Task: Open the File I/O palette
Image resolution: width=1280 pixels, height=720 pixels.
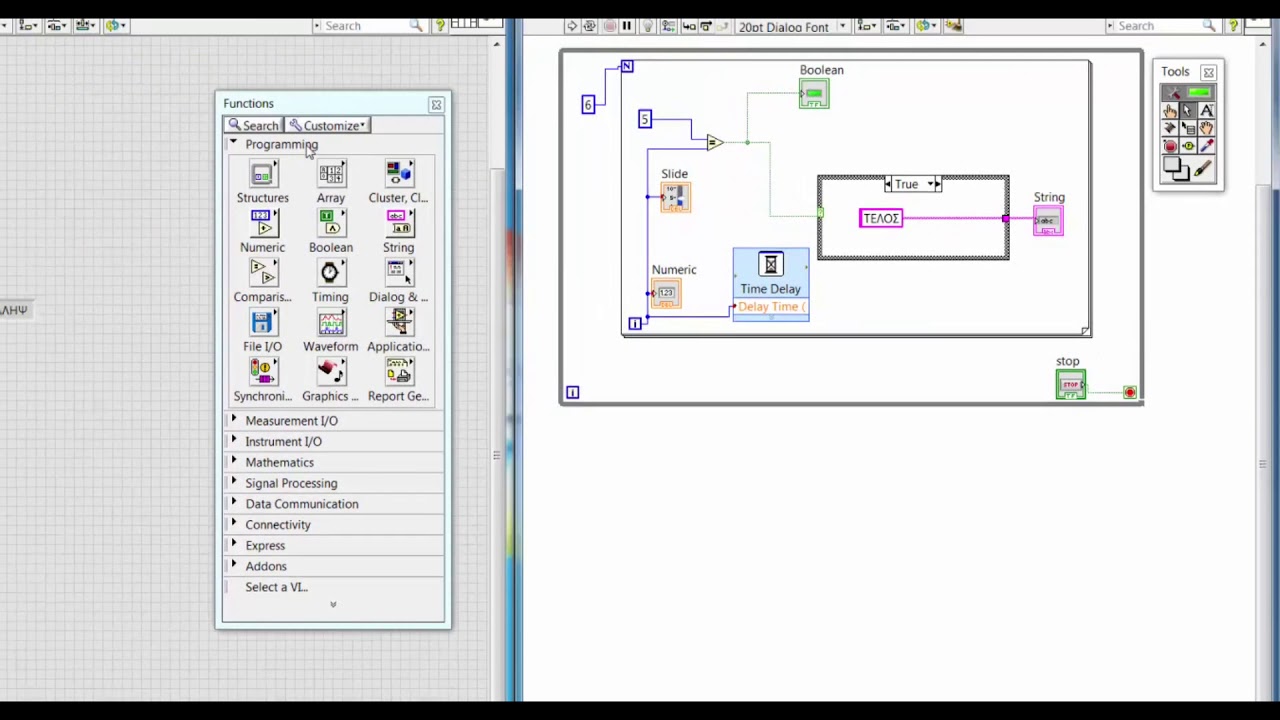Action: pos(262,323)
